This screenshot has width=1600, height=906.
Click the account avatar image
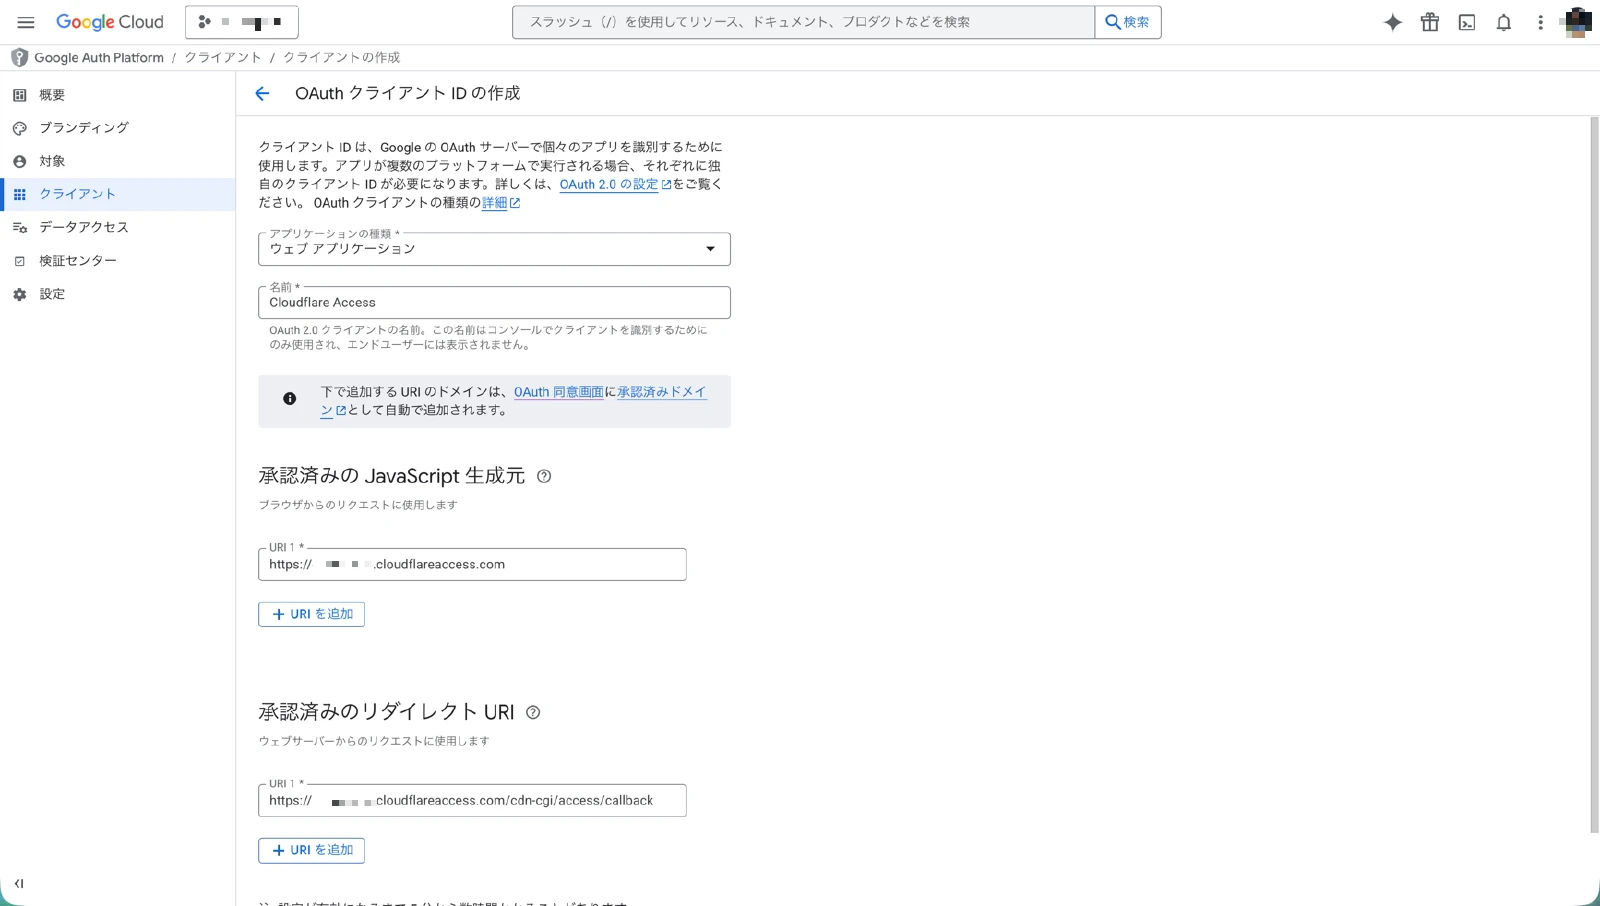coord(1577,22)
